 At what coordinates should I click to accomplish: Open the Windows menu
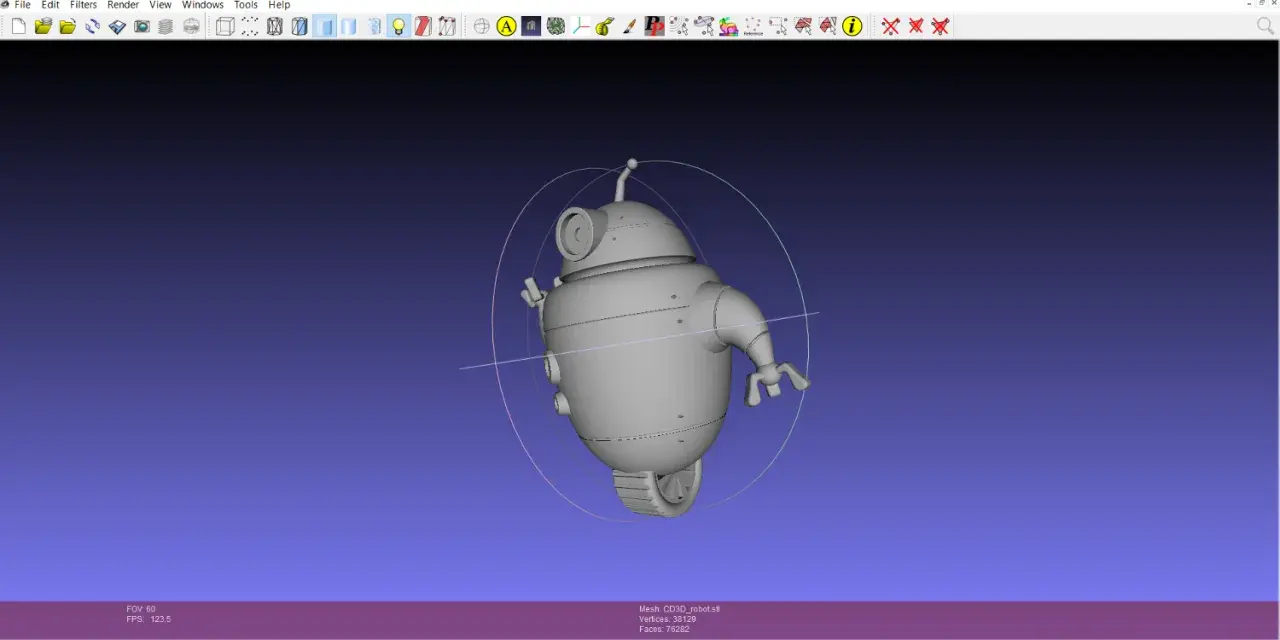[x=203, y=5]
